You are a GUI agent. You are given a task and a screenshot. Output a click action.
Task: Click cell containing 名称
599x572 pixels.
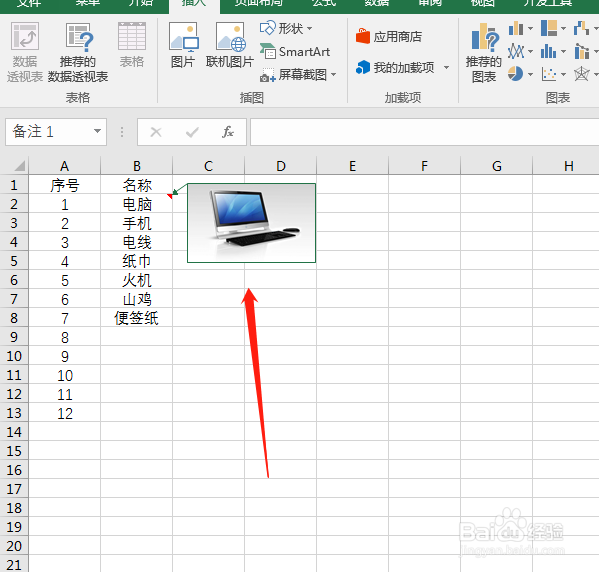(x=137, y=185)
